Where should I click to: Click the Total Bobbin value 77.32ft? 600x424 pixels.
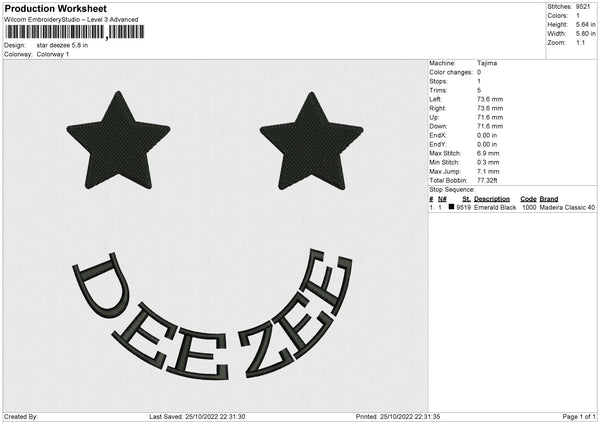(x=487, y=180)
